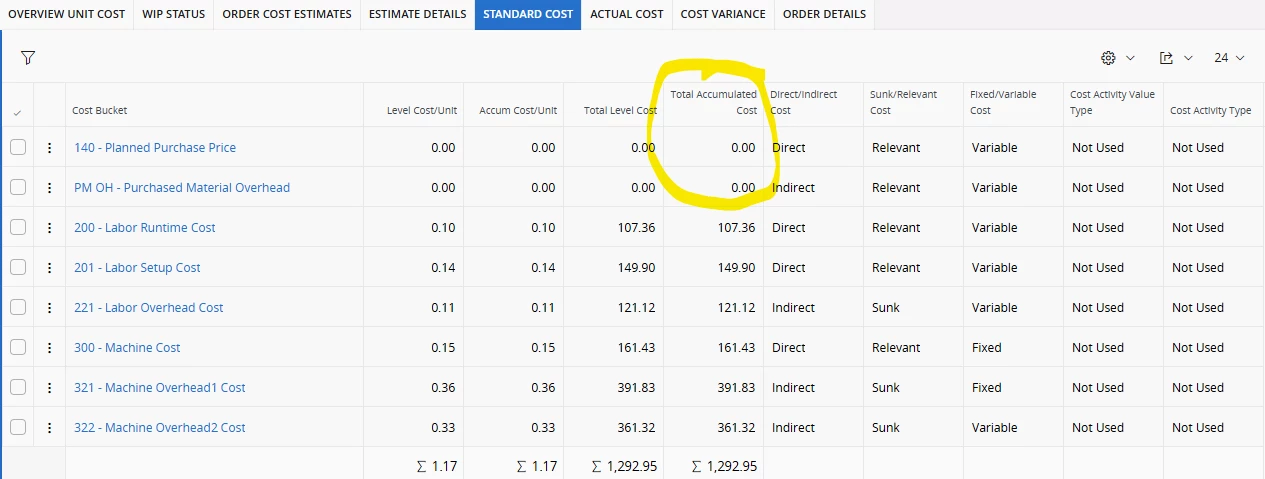Check the 201 - Labor Setup Cost row
Viewport: 1265px width, 479px height.
click(x=18, y=267)
